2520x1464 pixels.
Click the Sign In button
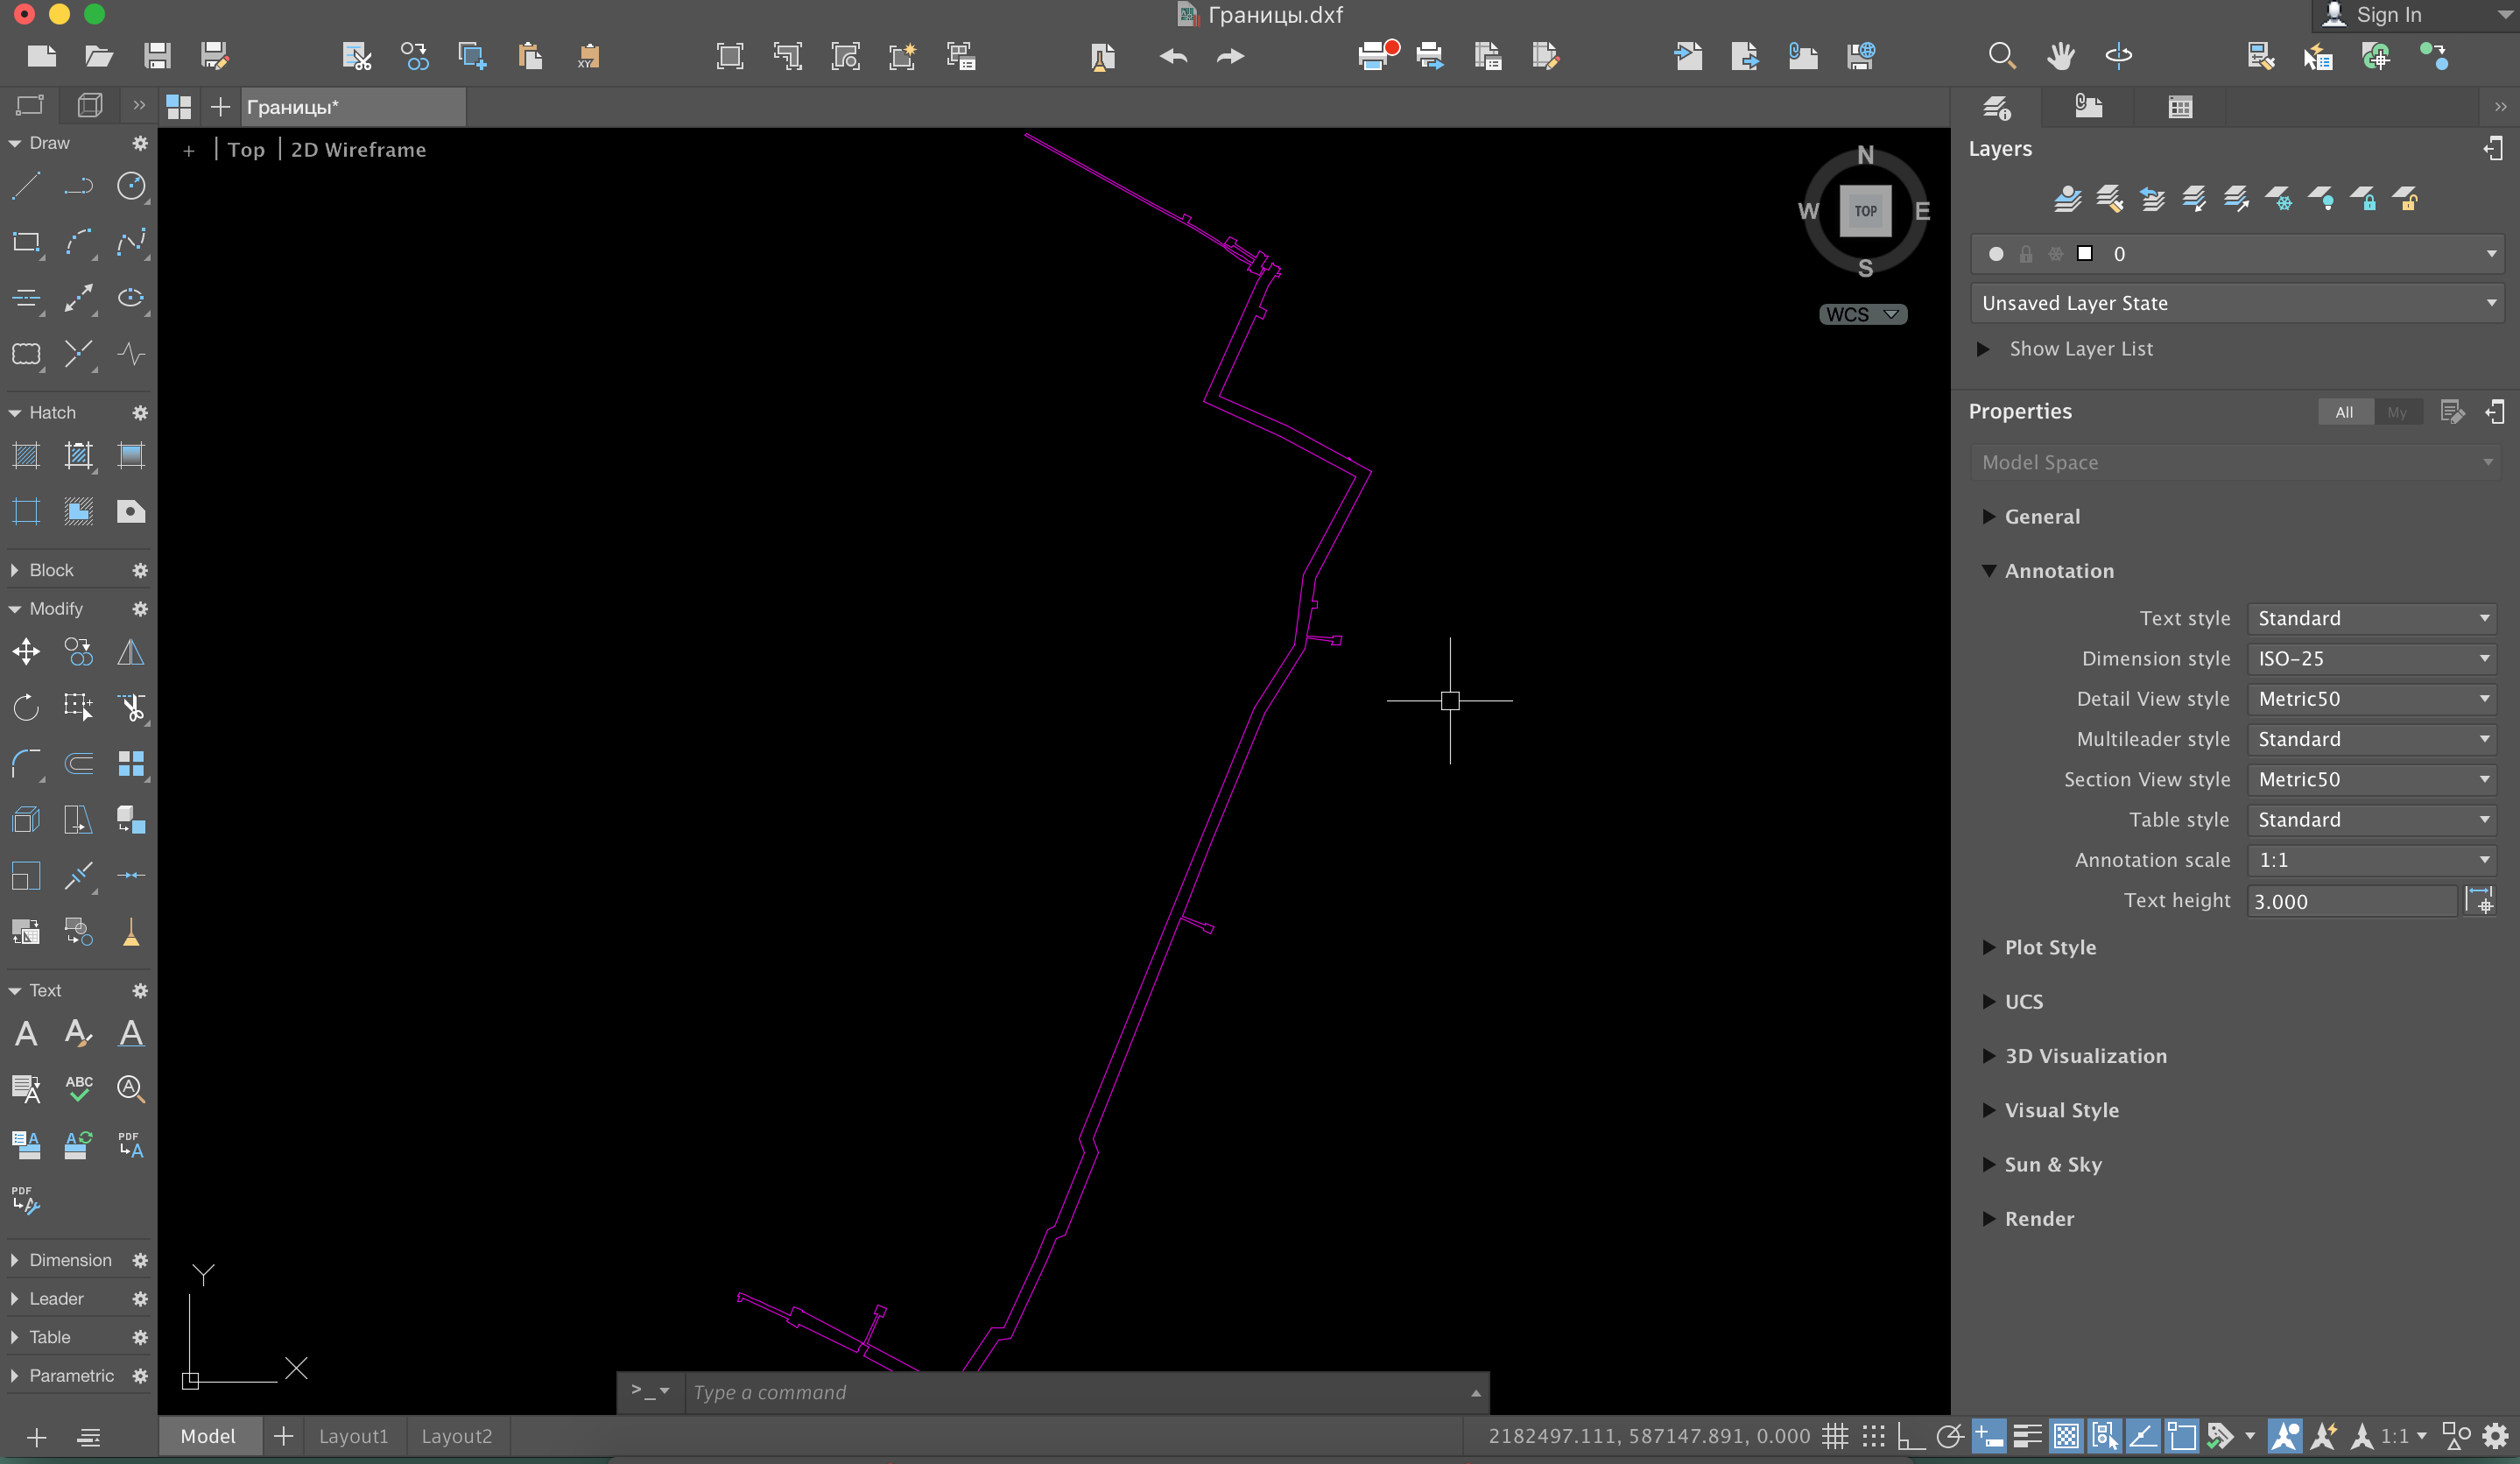coord(2387,15)
